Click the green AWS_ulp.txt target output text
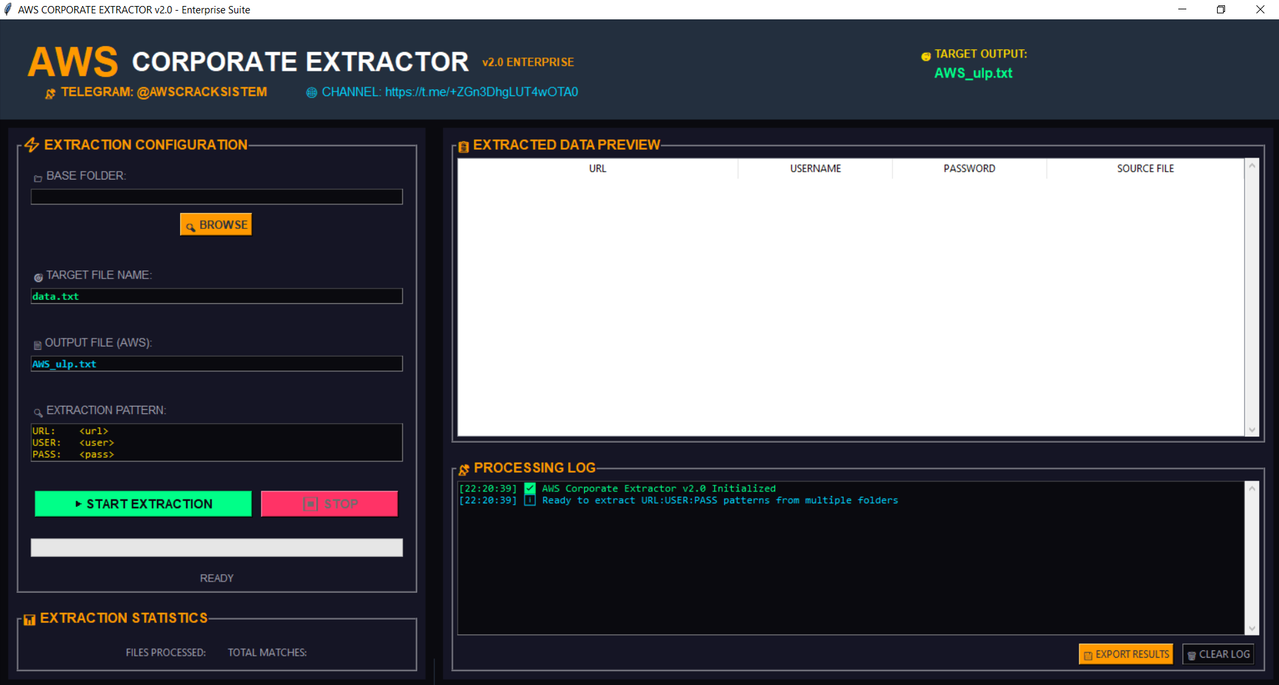 coord(973,73)
